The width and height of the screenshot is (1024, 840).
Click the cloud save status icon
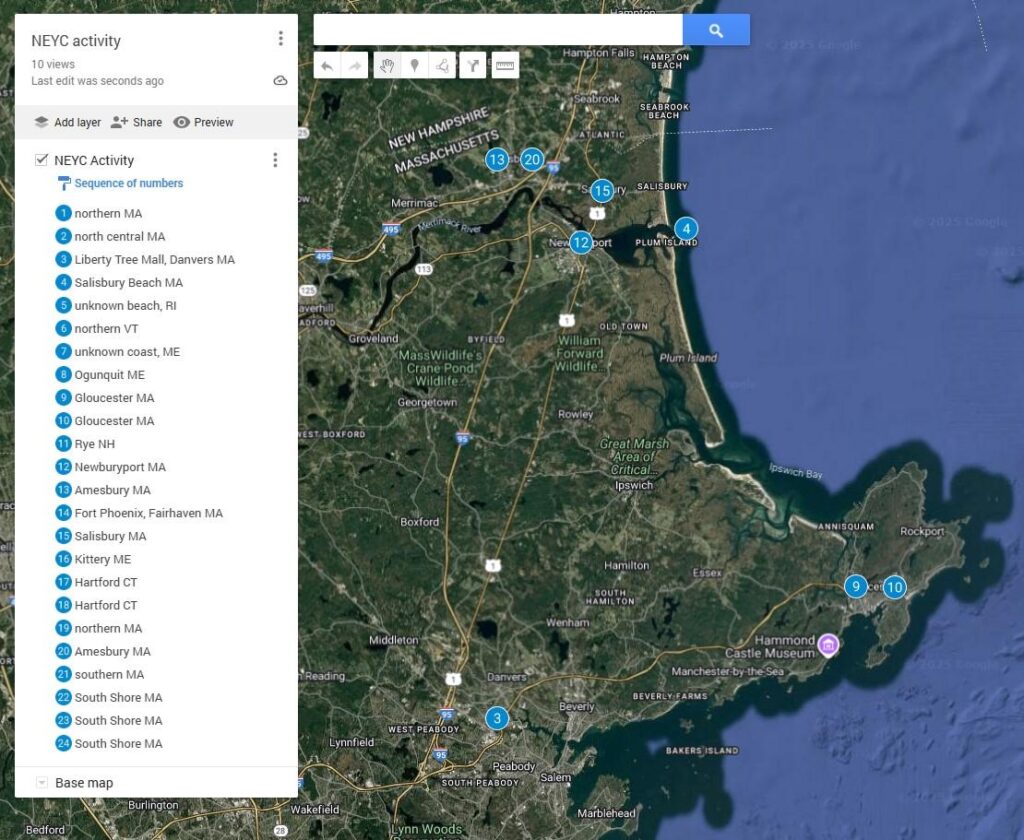coord(281,81)
